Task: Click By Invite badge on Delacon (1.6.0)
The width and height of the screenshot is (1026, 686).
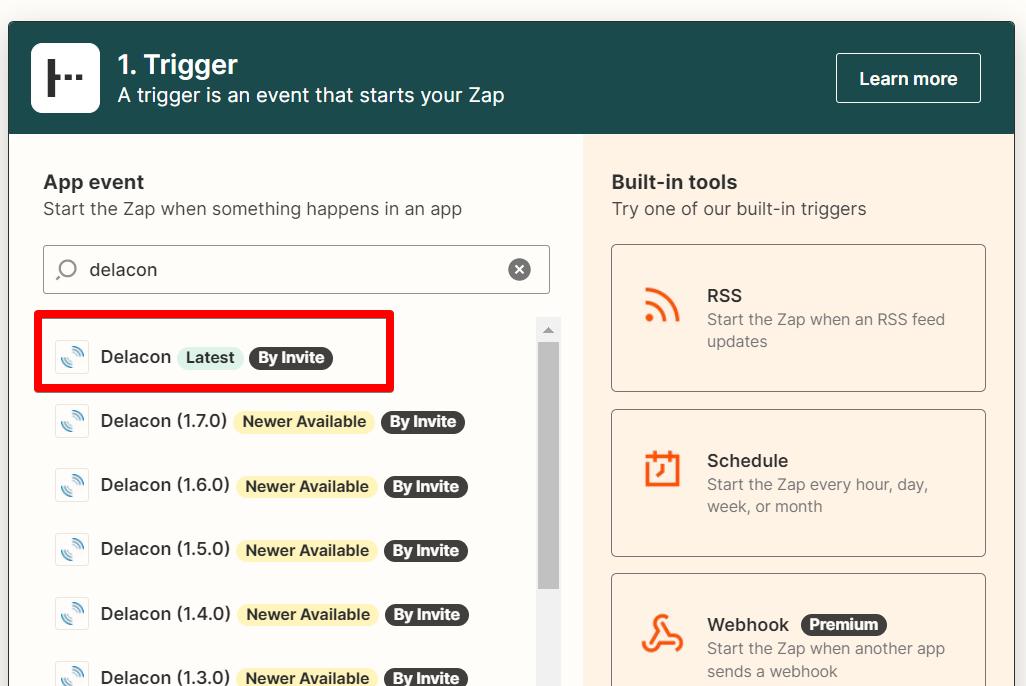Action: tap(425, 486)
